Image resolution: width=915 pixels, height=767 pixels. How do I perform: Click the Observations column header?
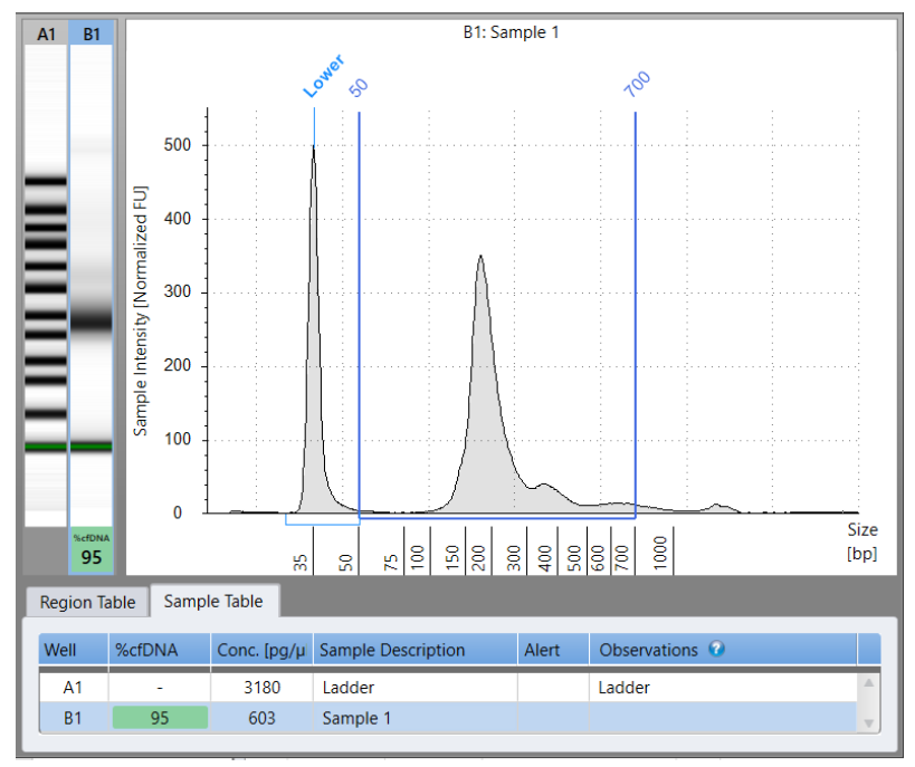click(723, 650)
